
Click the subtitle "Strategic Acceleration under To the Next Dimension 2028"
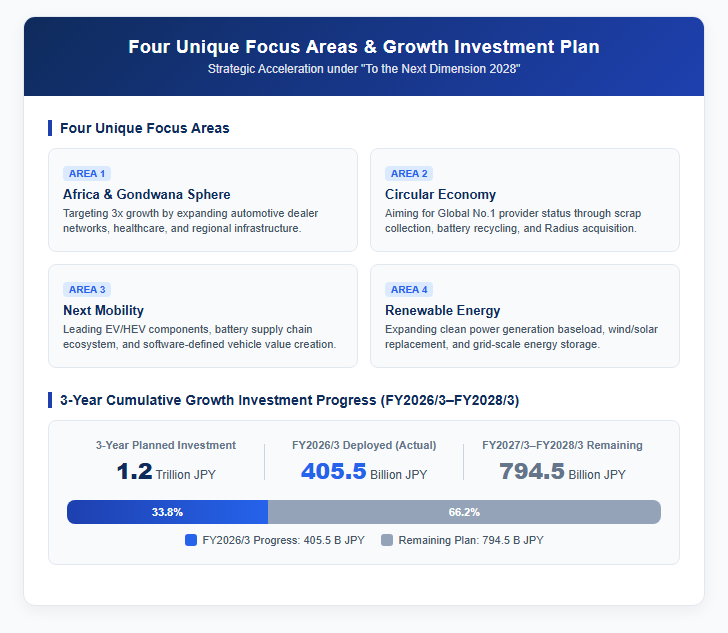tap(364, 69)
